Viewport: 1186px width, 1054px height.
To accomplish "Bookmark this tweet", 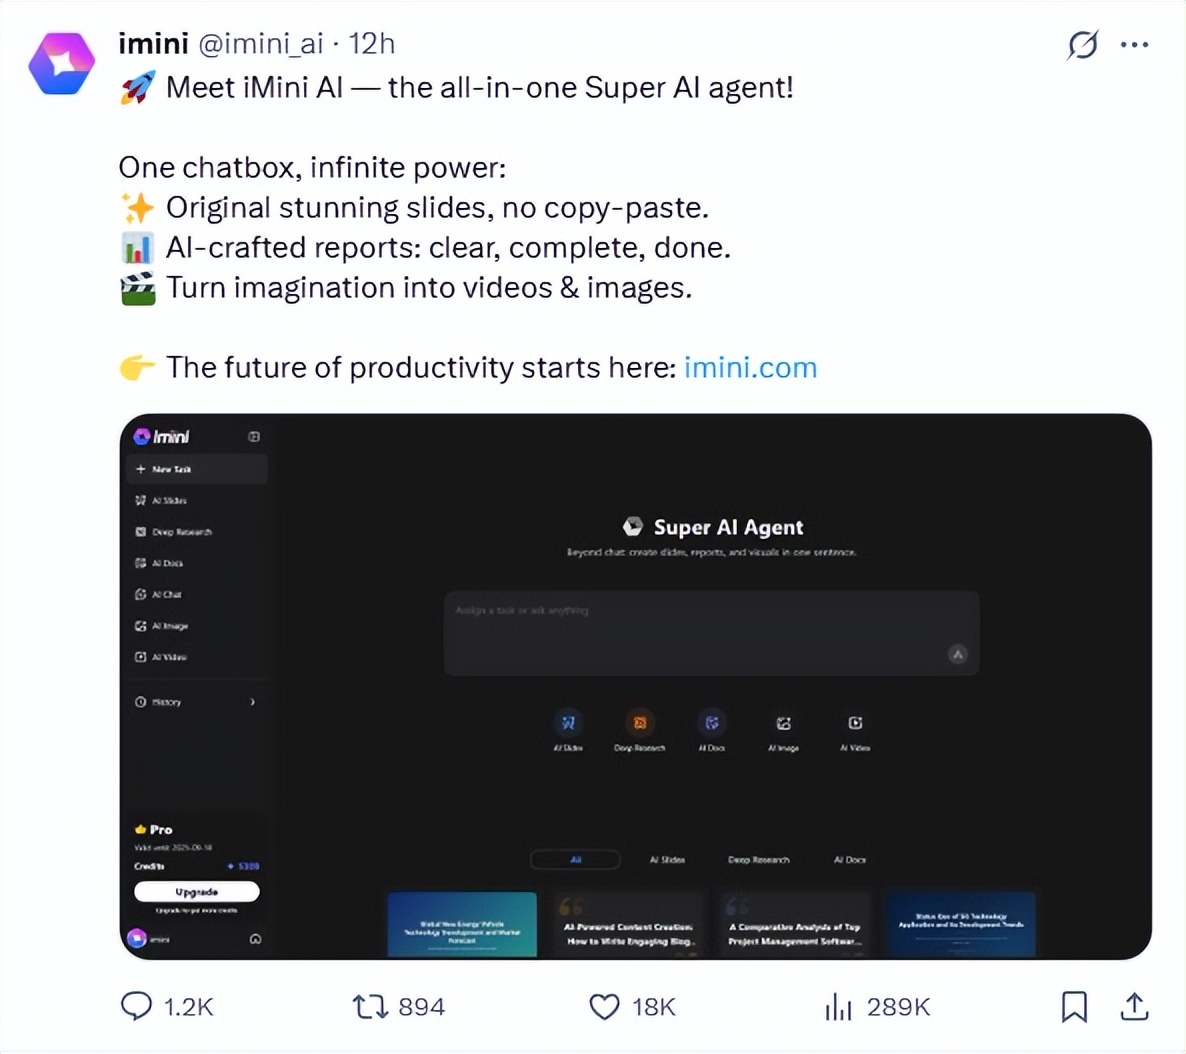I will (1074, 1006).
